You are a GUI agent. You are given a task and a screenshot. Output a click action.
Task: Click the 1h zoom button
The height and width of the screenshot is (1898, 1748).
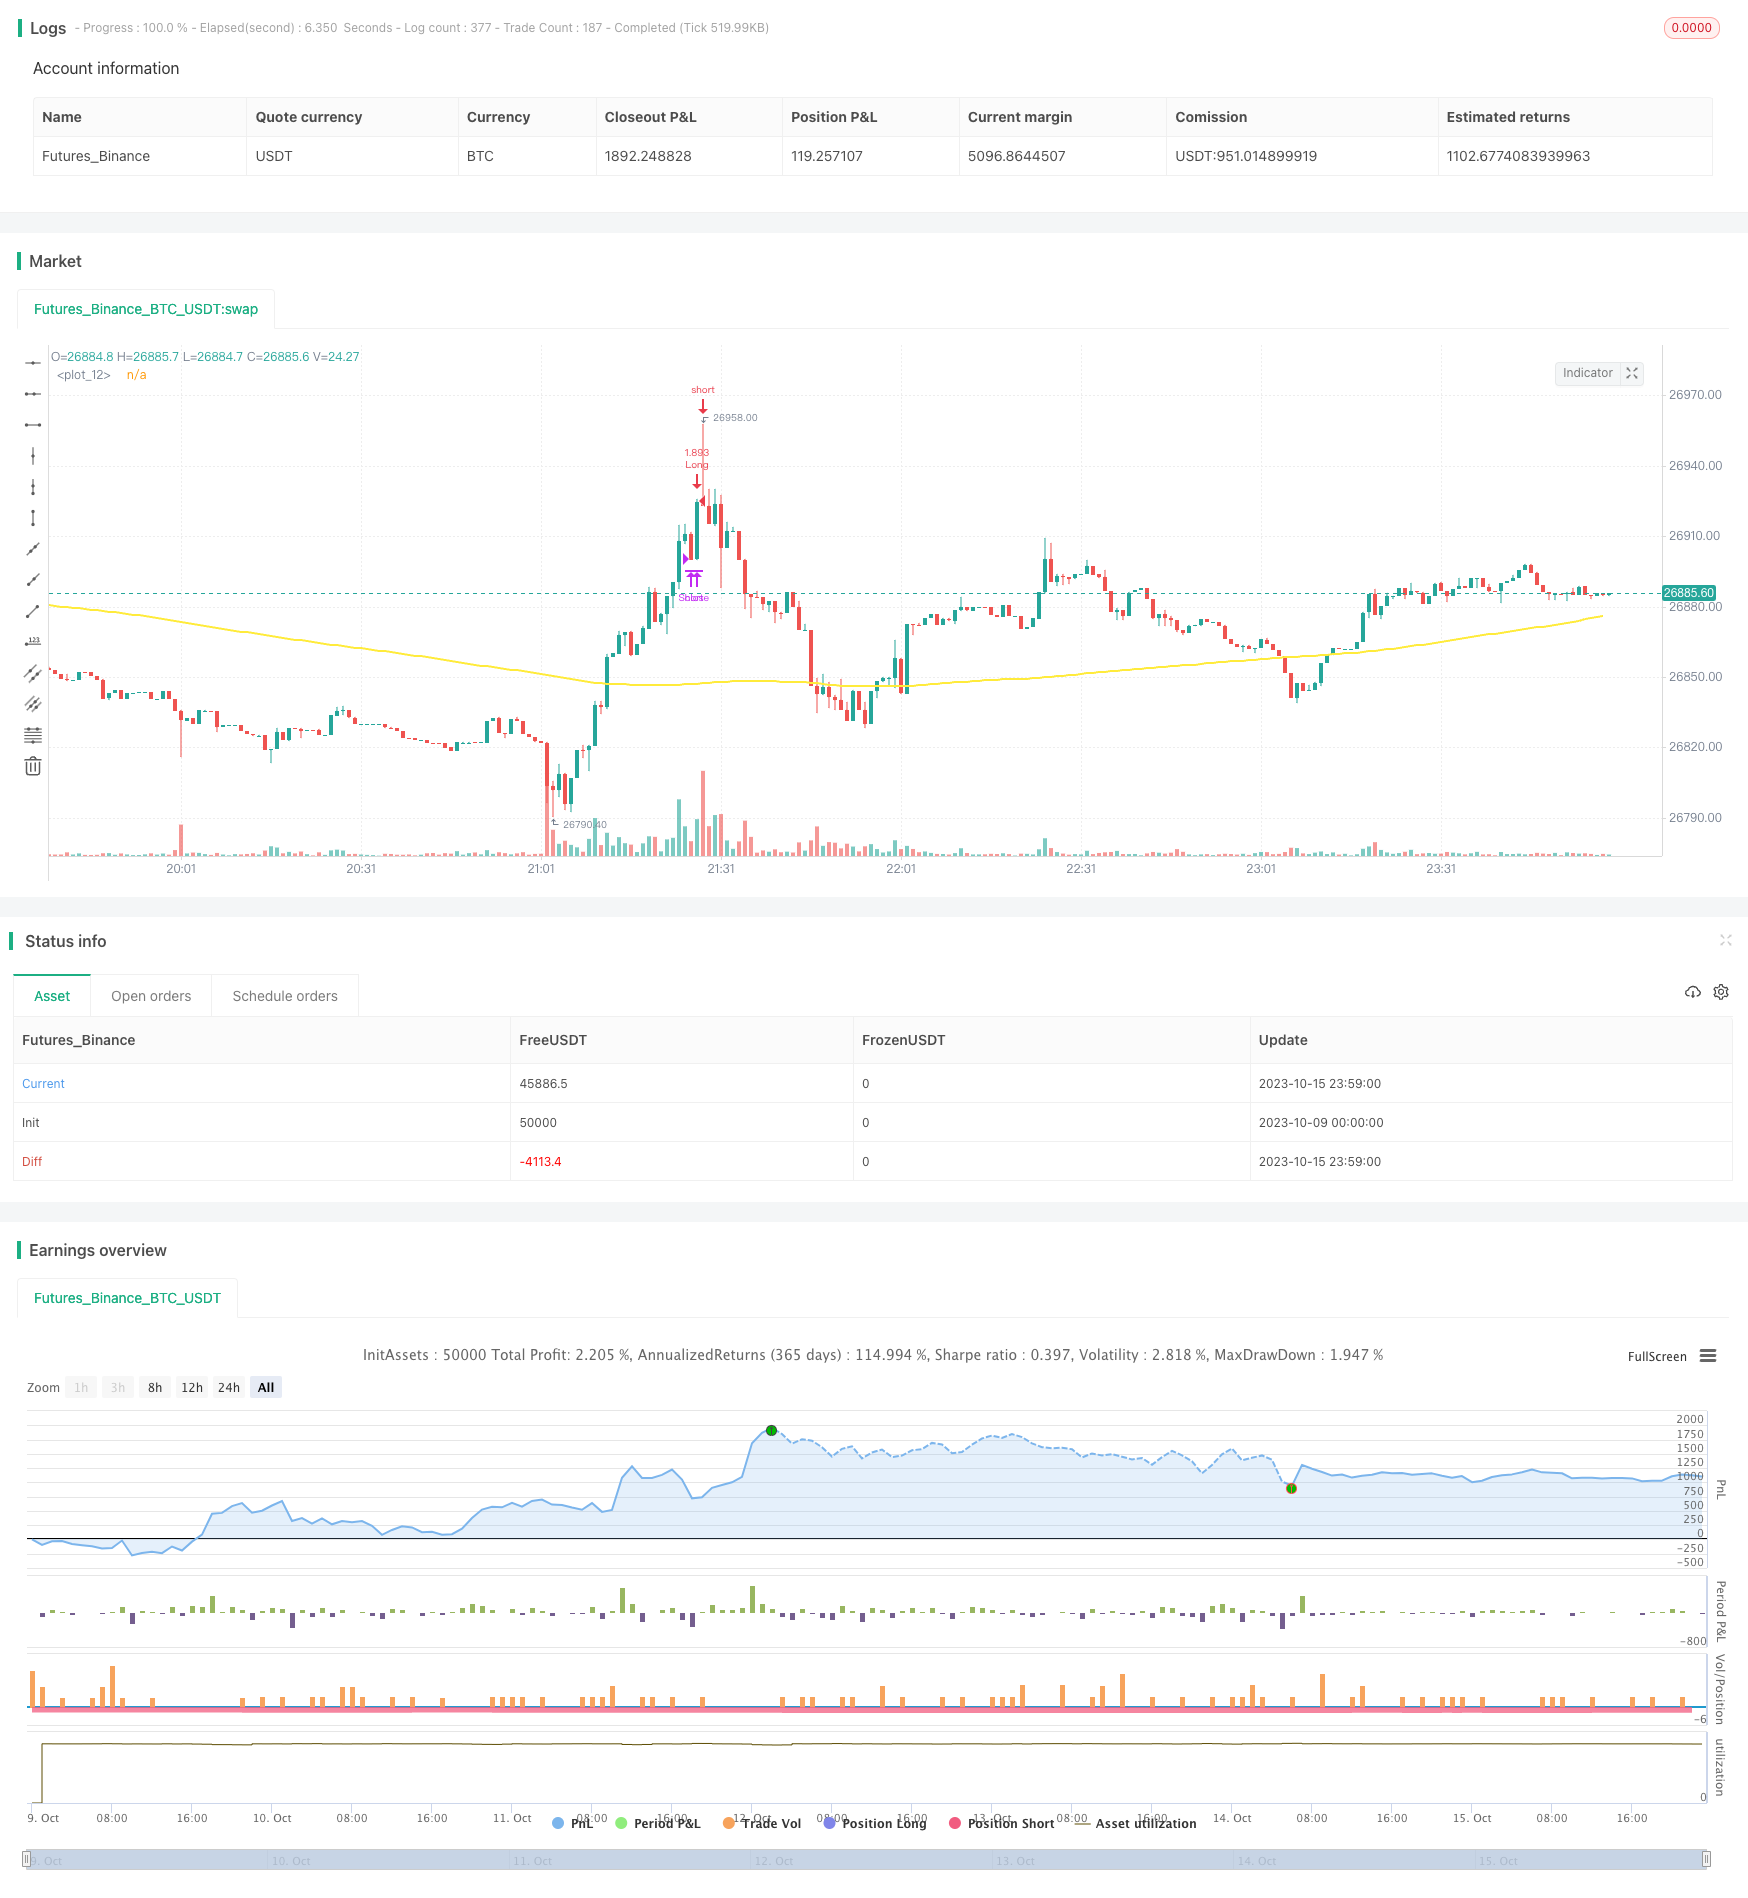tap(81, 1387)
